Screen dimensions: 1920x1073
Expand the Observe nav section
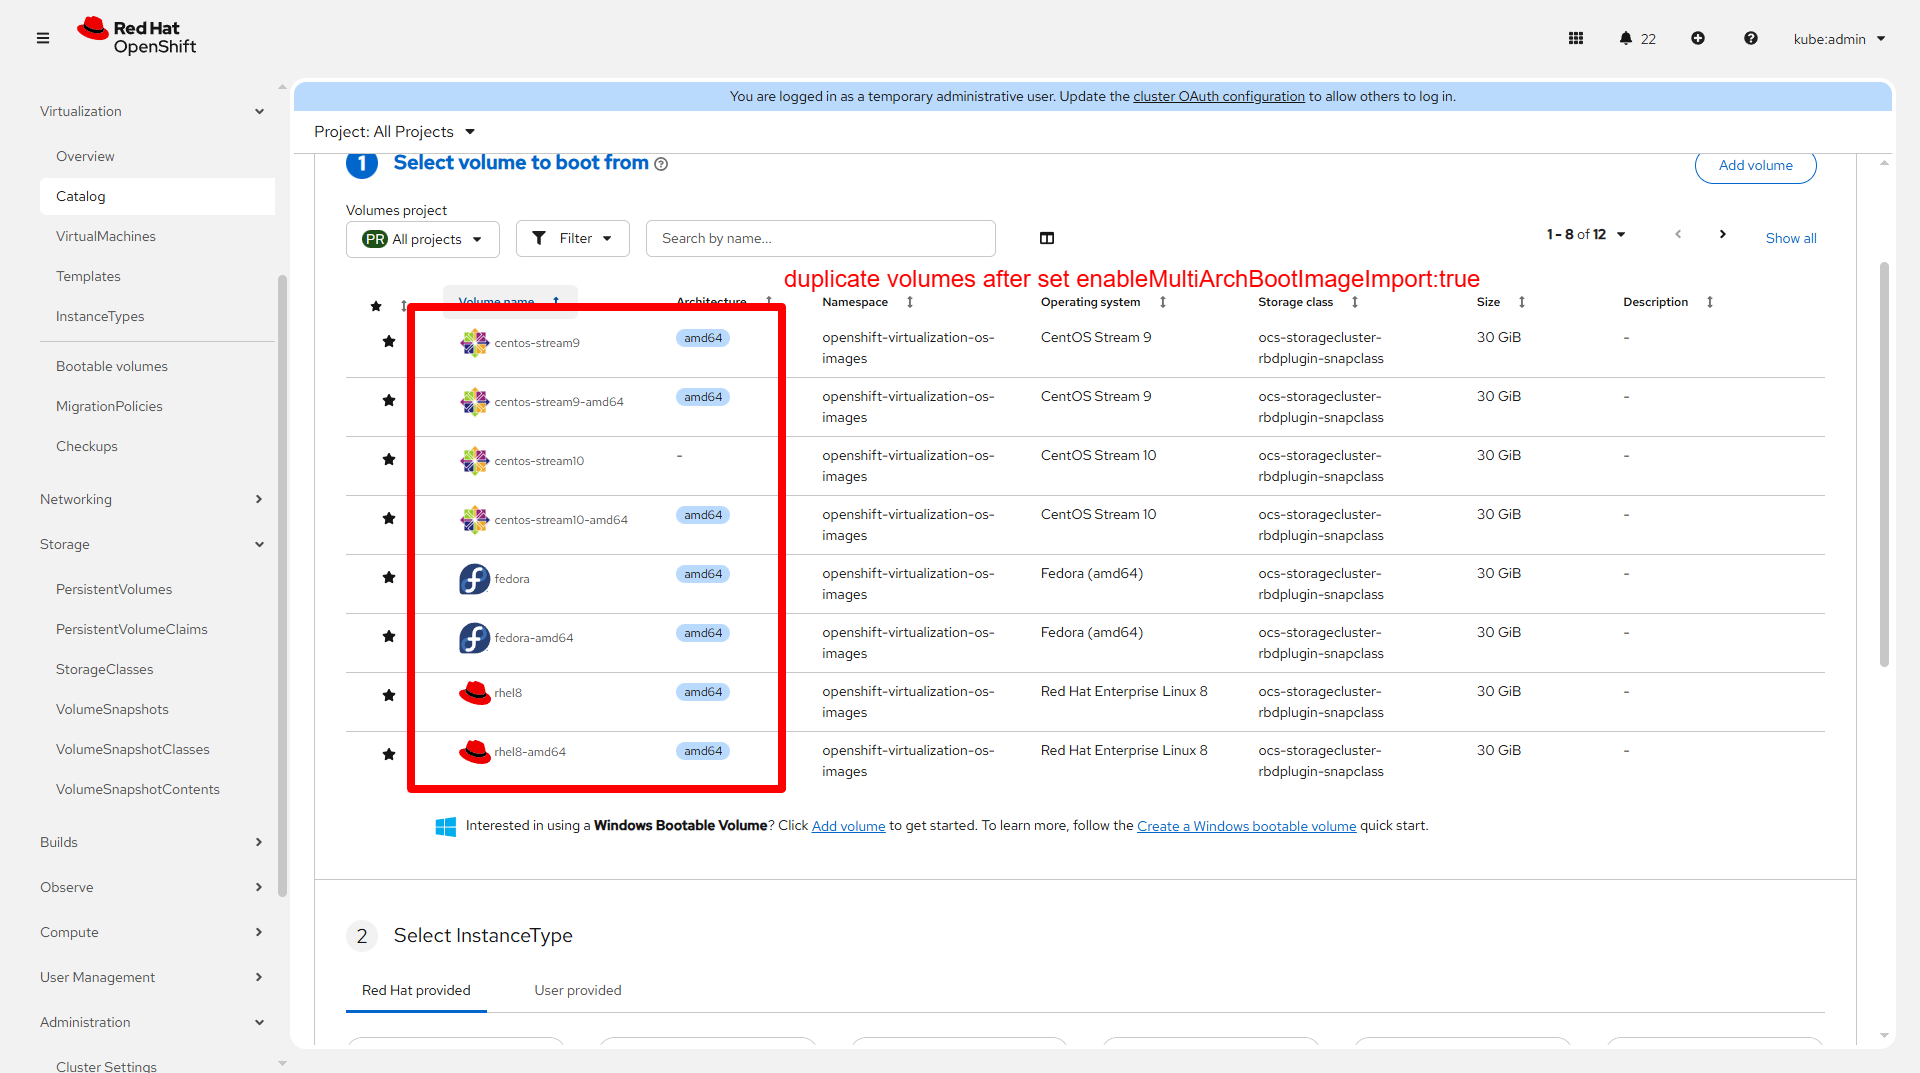(152, 887)
